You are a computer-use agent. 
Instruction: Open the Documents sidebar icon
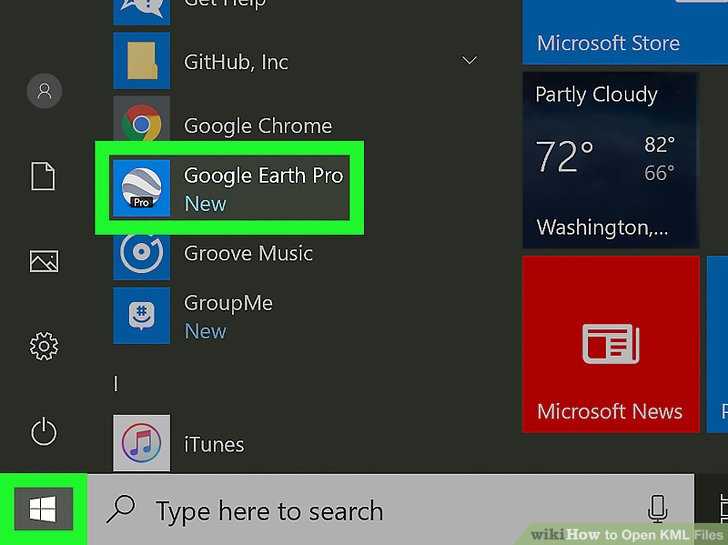[x=43, y=176]
